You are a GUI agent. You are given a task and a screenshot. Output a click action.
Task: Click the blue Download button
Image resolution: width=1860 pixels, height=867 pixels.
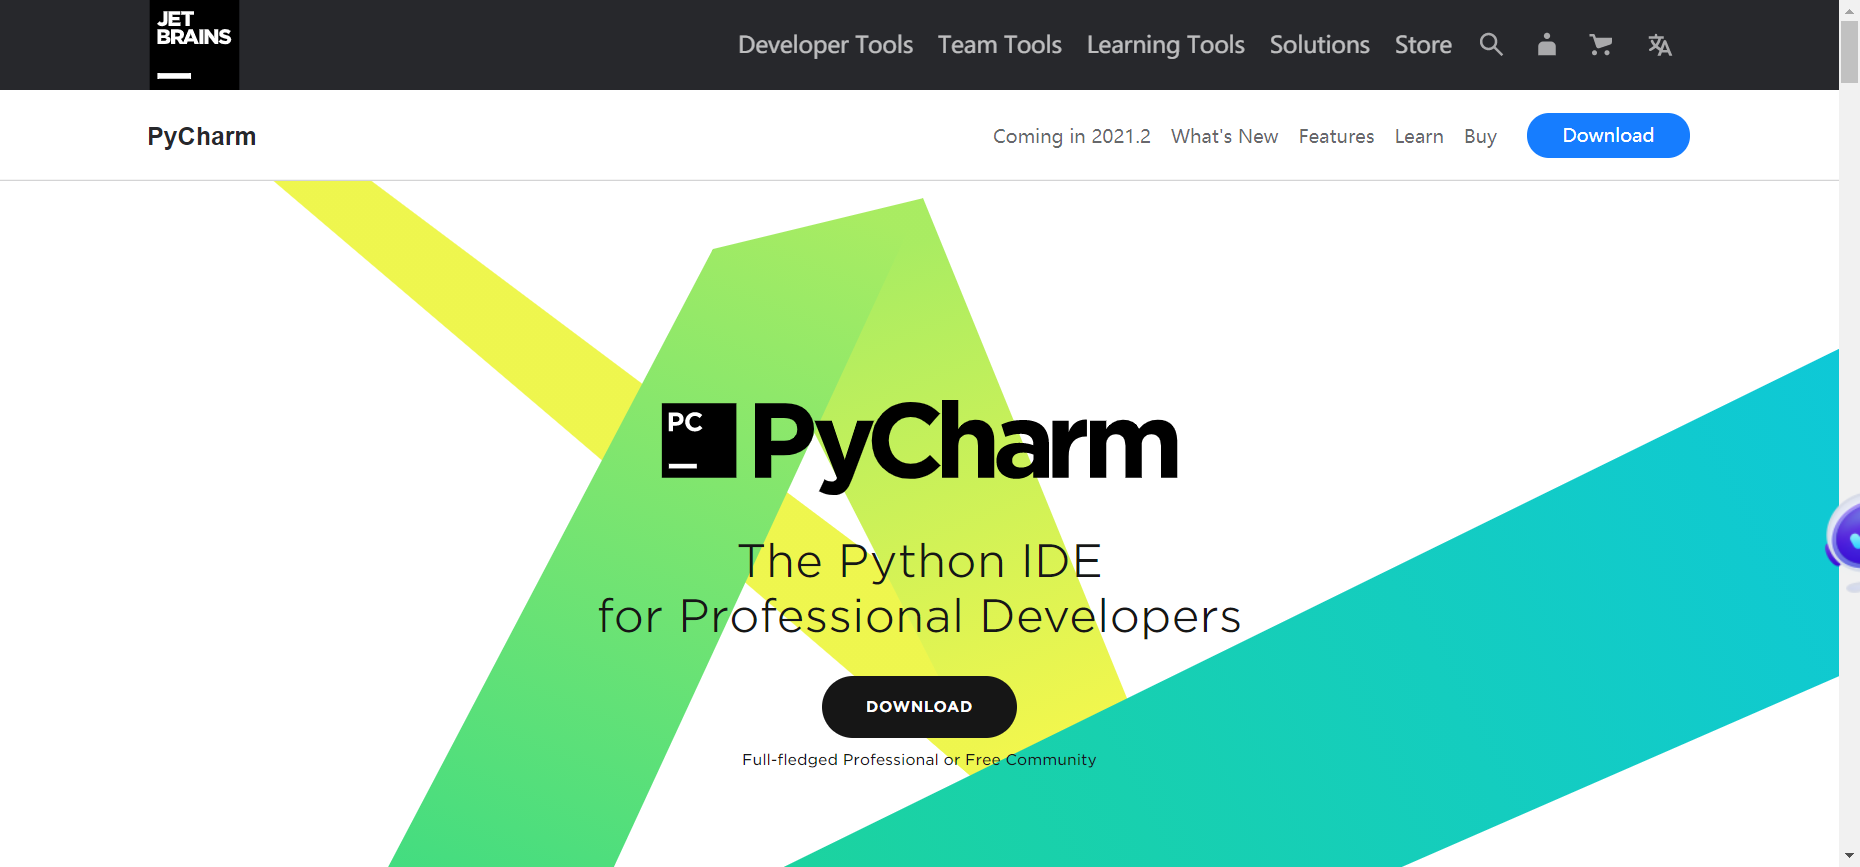pos(1608,135)
